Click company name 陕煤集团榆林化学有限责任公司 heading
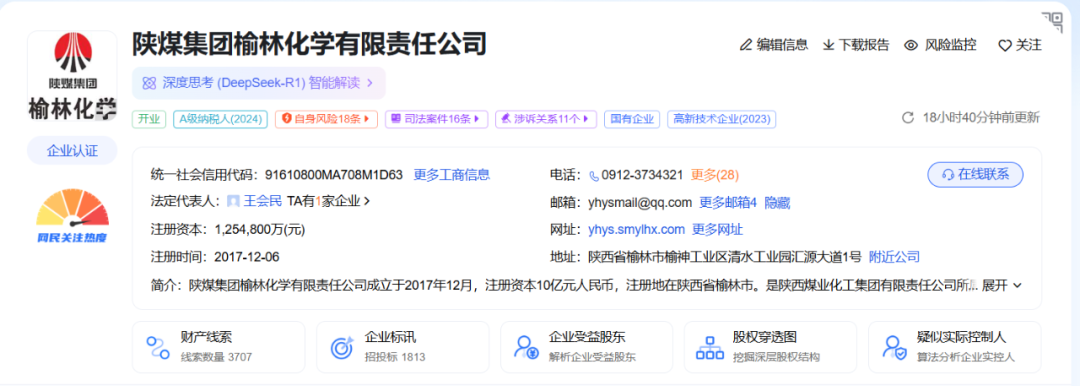Viewport: 1080px width, 386px height. (309, 43)
